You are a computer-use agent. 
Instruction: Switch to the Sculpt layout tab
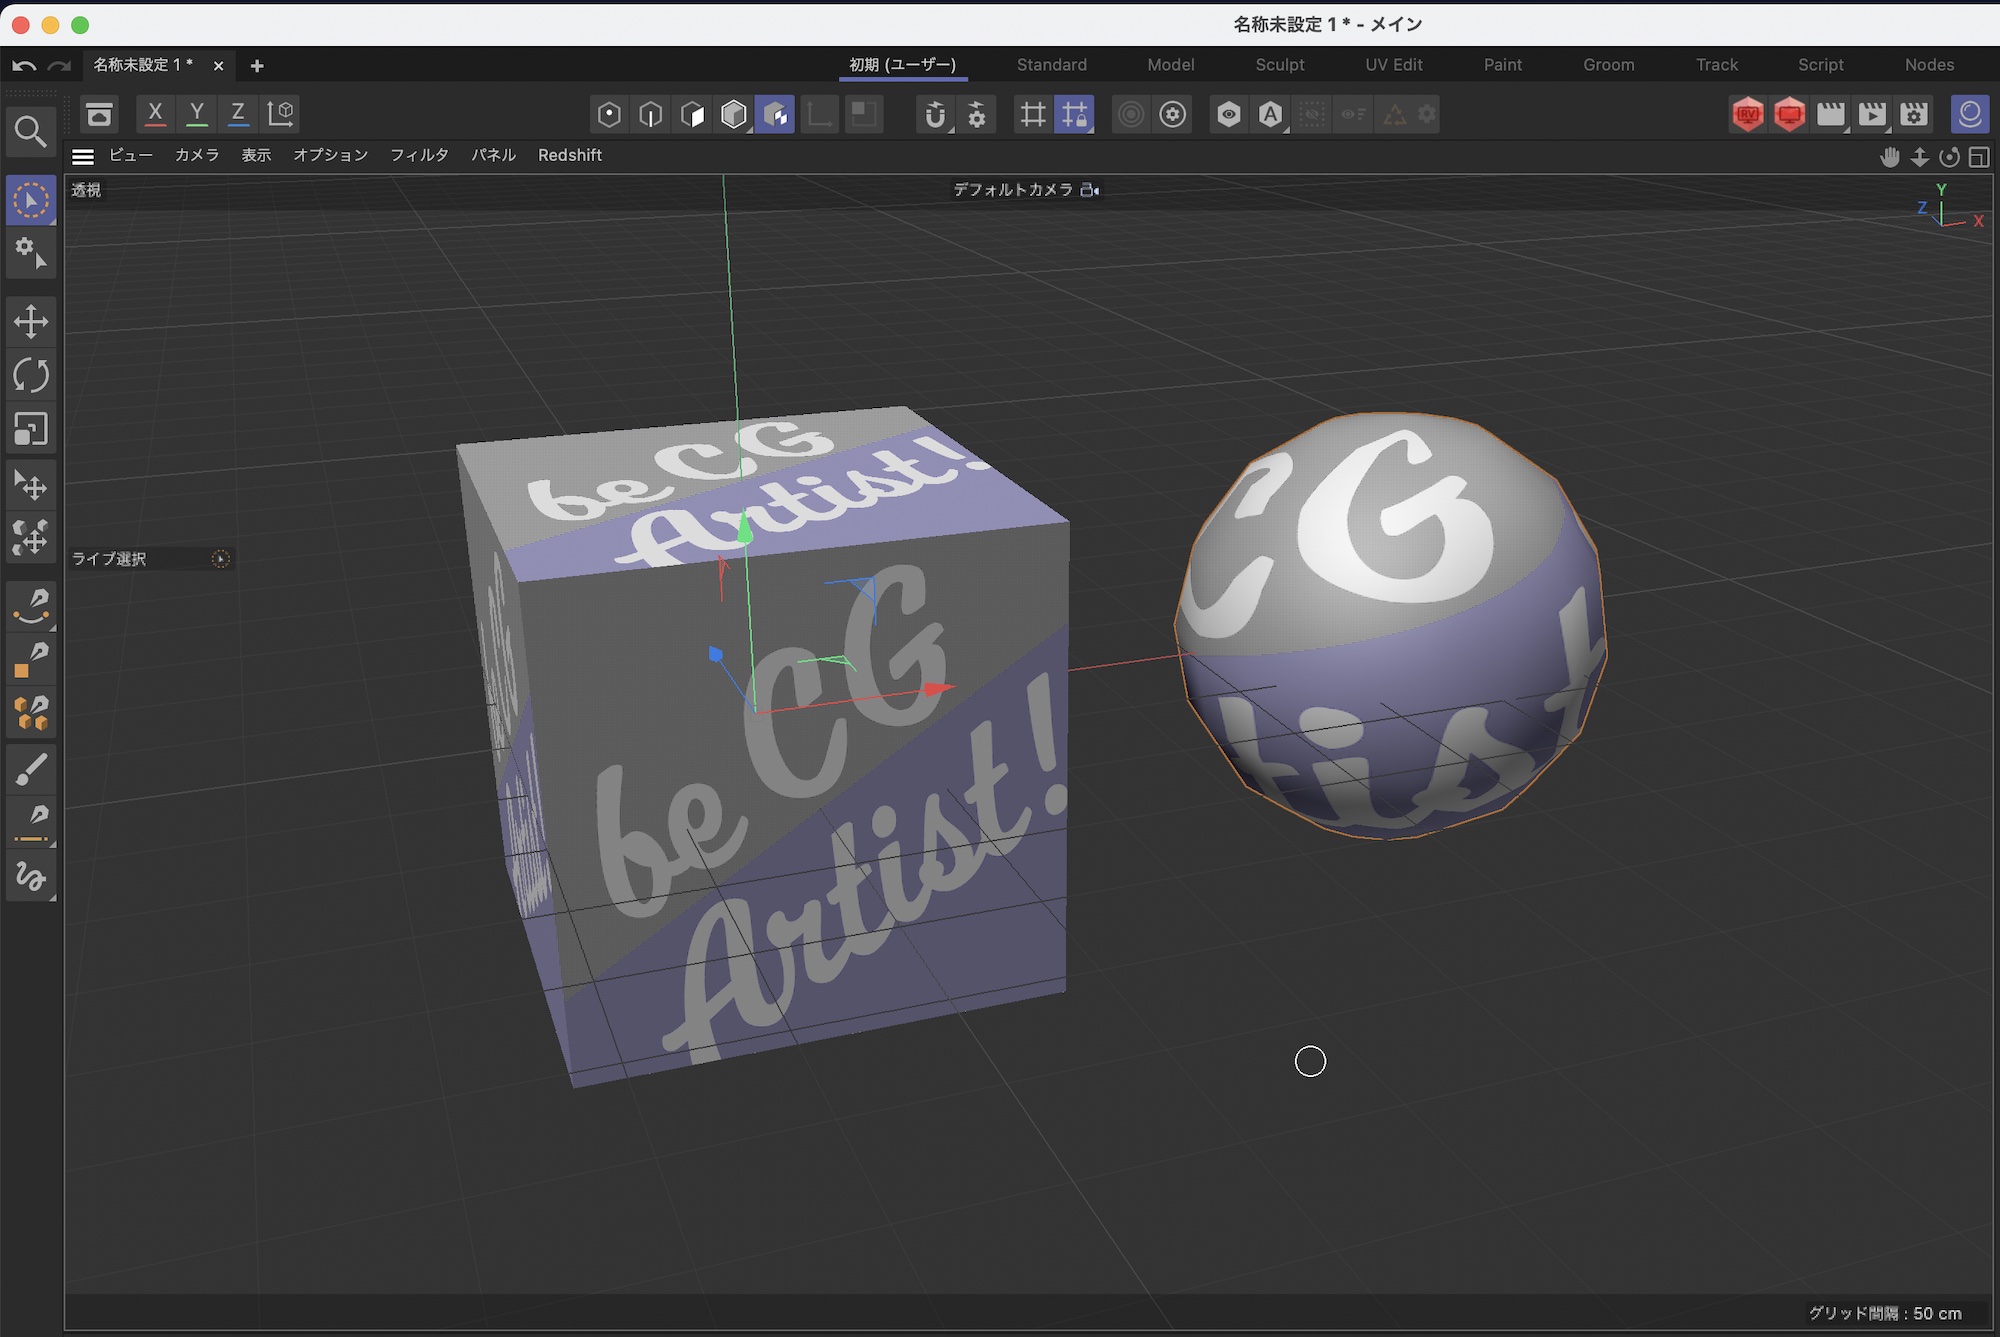(1279, 65)
